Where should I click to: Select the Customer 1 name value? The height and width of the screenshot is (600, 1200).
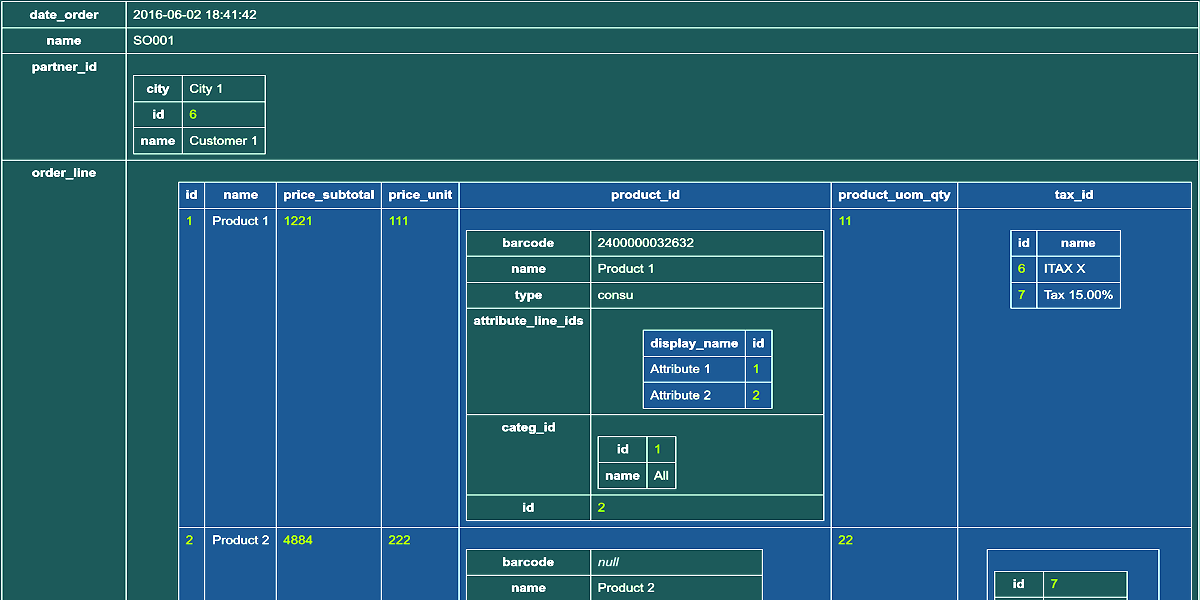224,141
